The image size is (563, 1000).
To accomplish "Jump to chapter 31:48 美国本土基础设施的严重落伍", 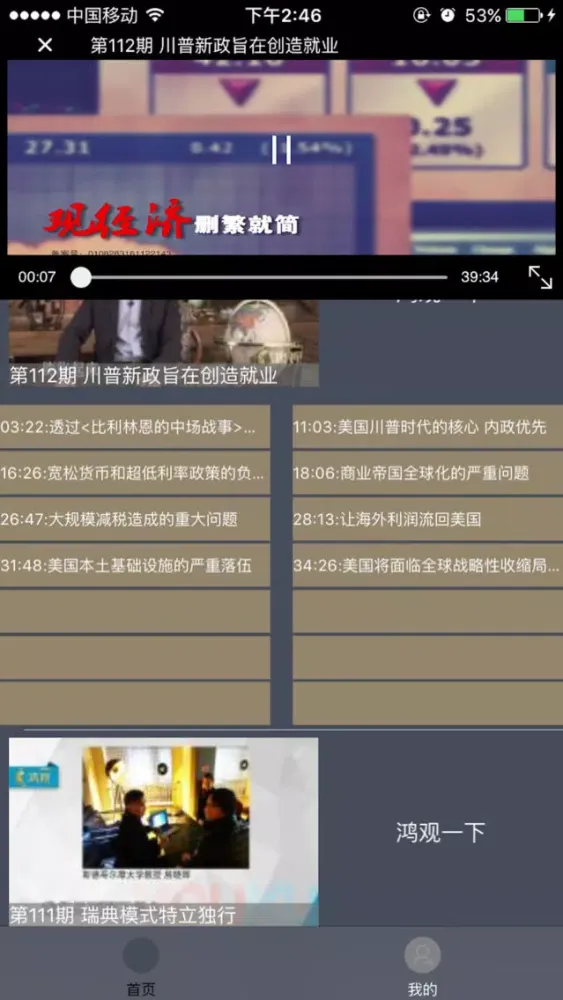I will pyautogui.click(x=135, y=565).
